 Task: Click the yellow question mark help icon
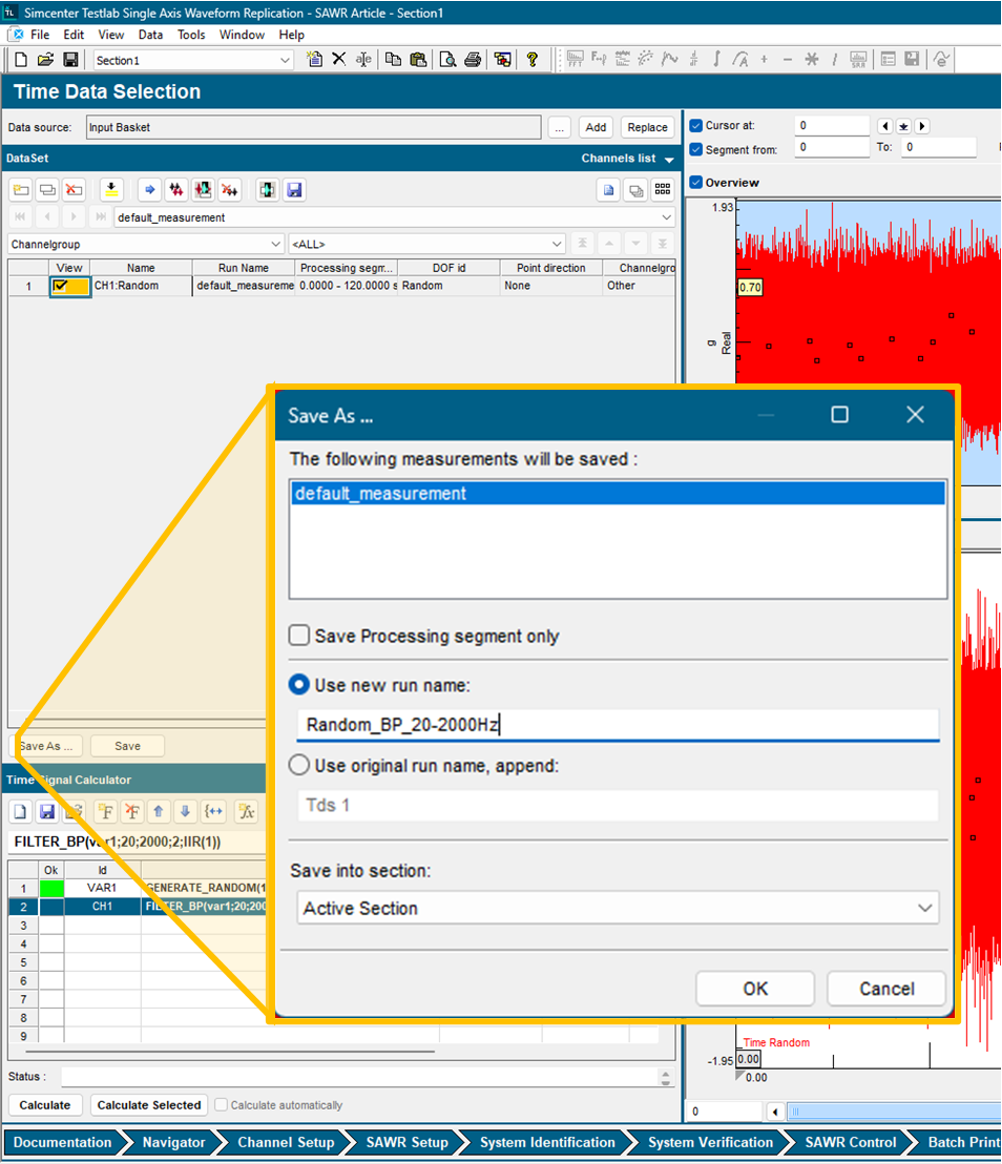point(532,60)
